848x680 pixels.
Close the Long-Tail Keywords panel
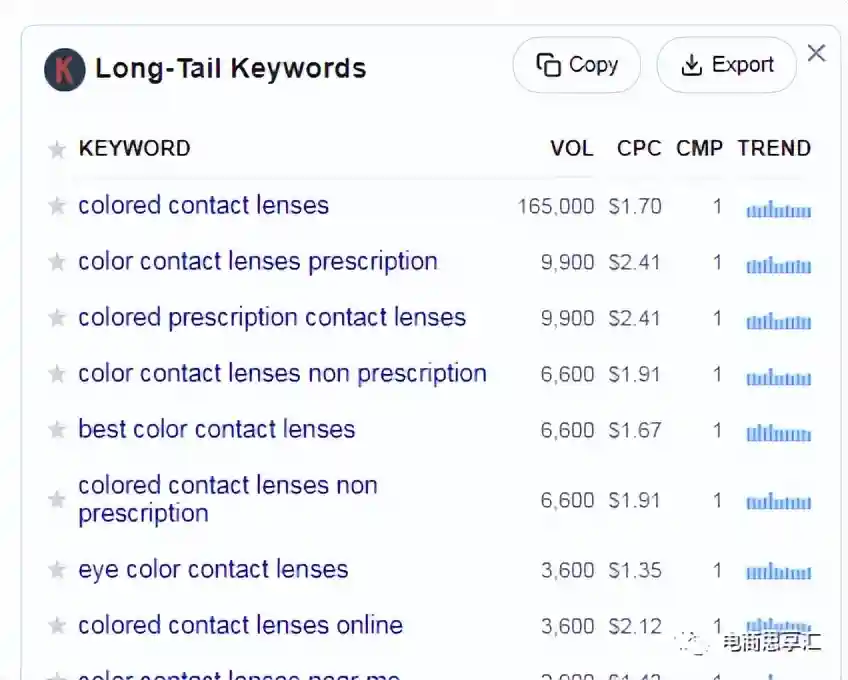coord(816,53)
